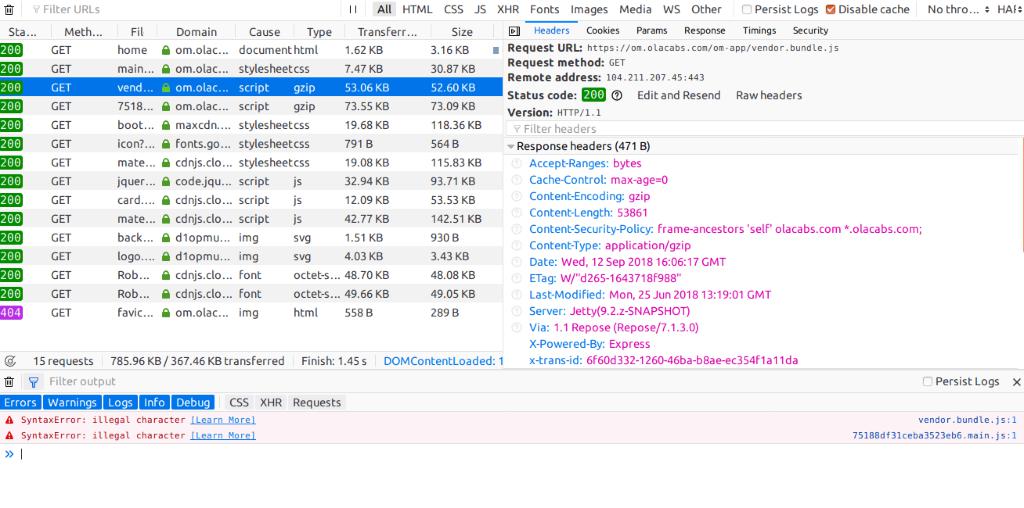The image size is (1024, 508).
Task: Click lock icon of jquery script request
Action: tap(166, 182)
